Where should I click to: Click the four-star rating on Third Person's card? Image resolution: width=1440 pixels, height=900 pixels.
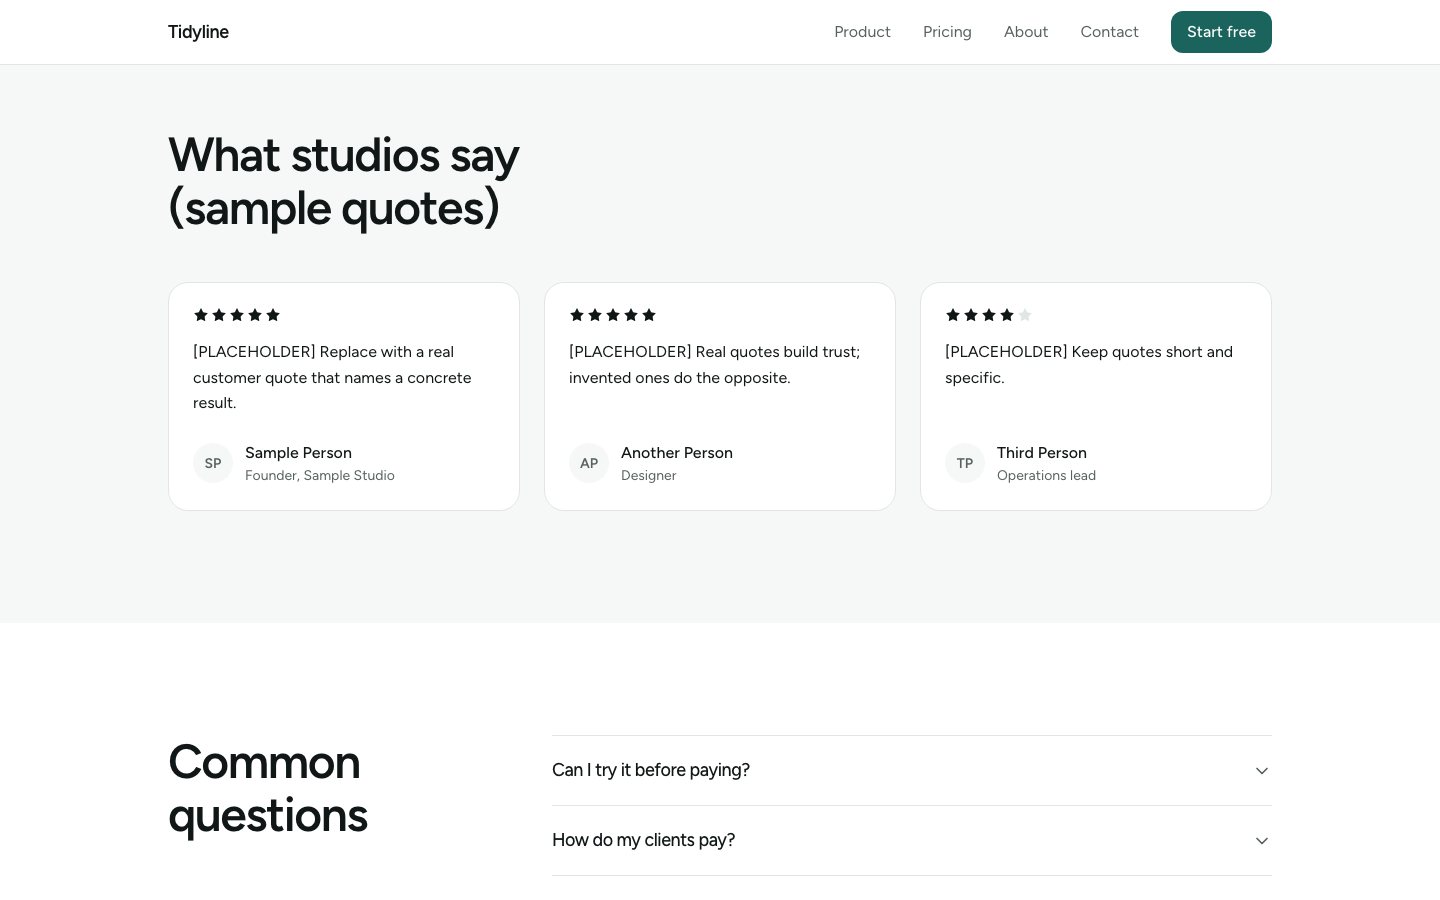pyautogui.click(x=989, y=315)
